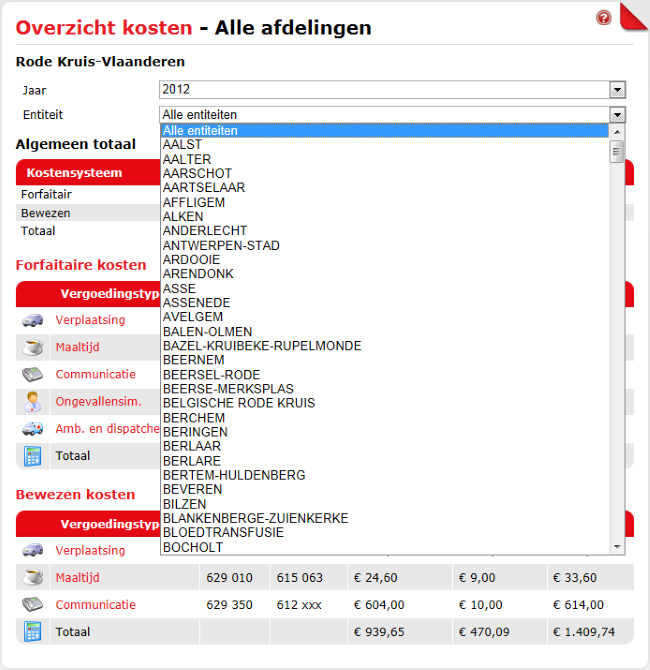Image resolution: width=650 pixels, height=670 pixels.
Task: Pick BILZEN option
Action: coord(385,504)
